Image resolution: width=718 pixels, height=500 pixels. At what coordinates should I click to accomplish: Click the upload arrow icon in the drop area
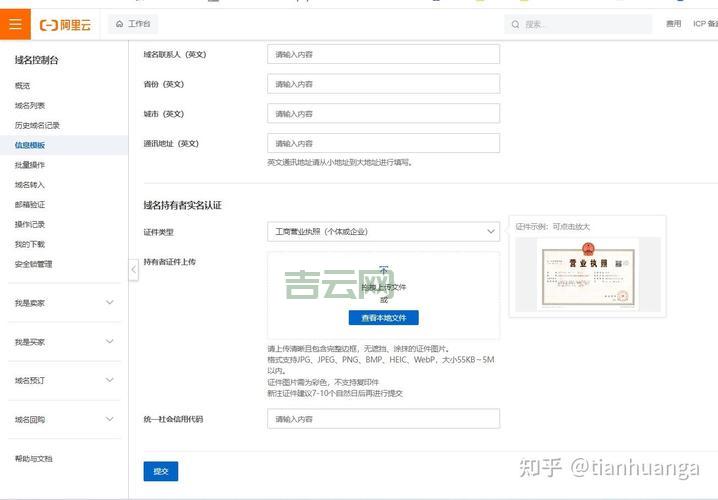[x=384, y=271]
